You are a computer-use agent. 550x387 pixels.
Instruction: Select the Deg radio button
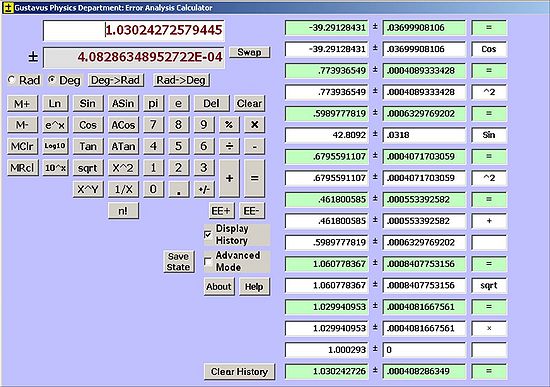[52, 80]
